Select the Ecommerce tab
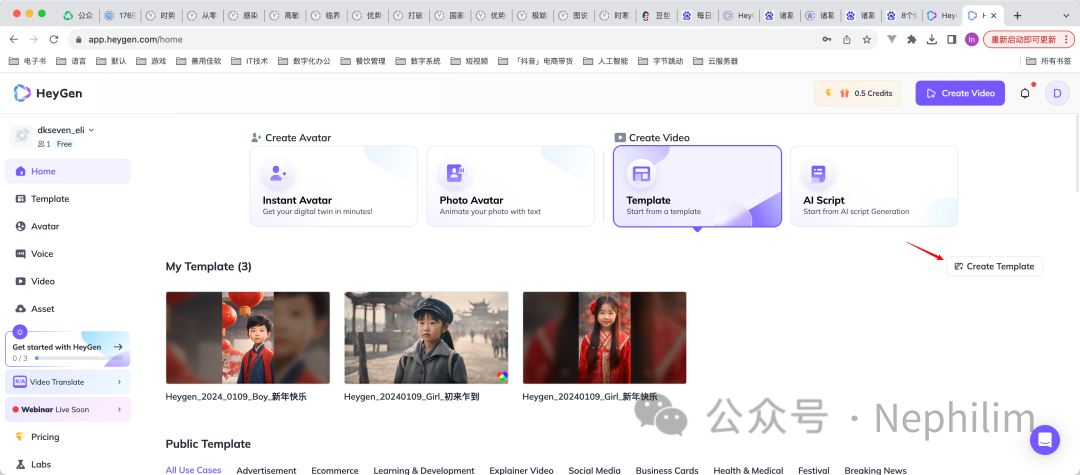The image size is (1080, 475). tap(335, 470)
